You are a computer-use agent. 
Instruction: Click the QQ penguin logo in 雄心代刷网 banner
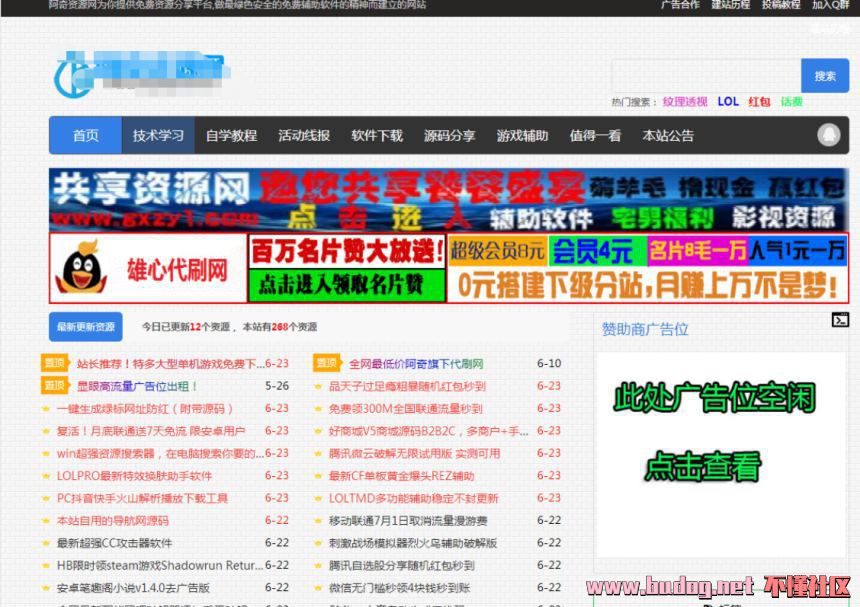point(81,268)
